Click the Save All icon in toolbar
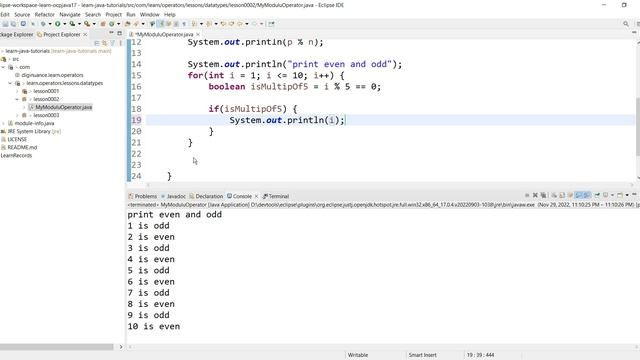 (13, 24)
